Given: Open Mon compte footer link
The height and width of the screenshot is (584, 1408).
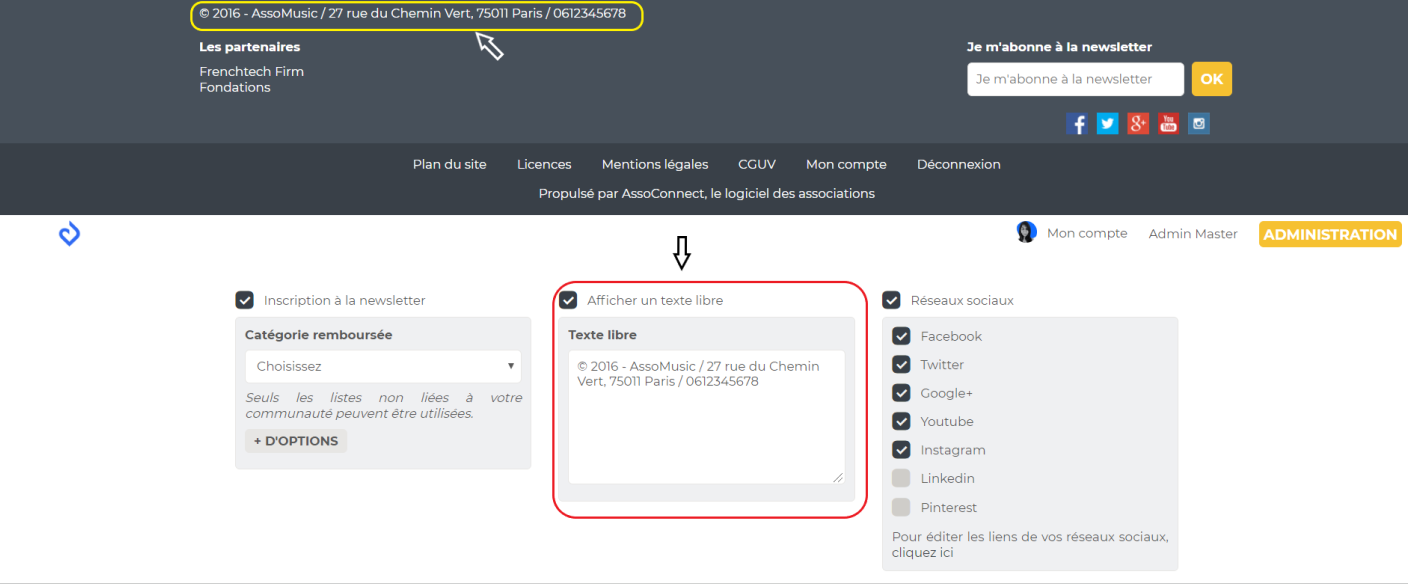Looking at the screenshot, I should (x=846, y=164).
